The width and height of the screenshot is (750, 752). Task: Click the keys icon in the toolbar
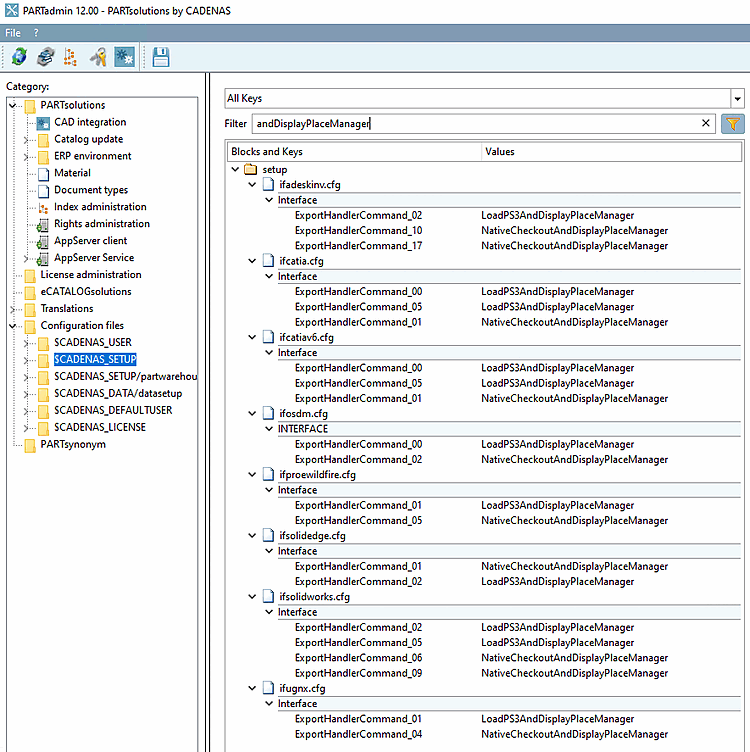98,58
